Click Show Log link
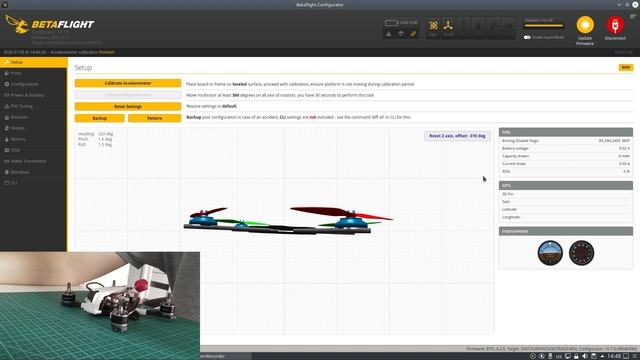 click(x=624, y=52)
